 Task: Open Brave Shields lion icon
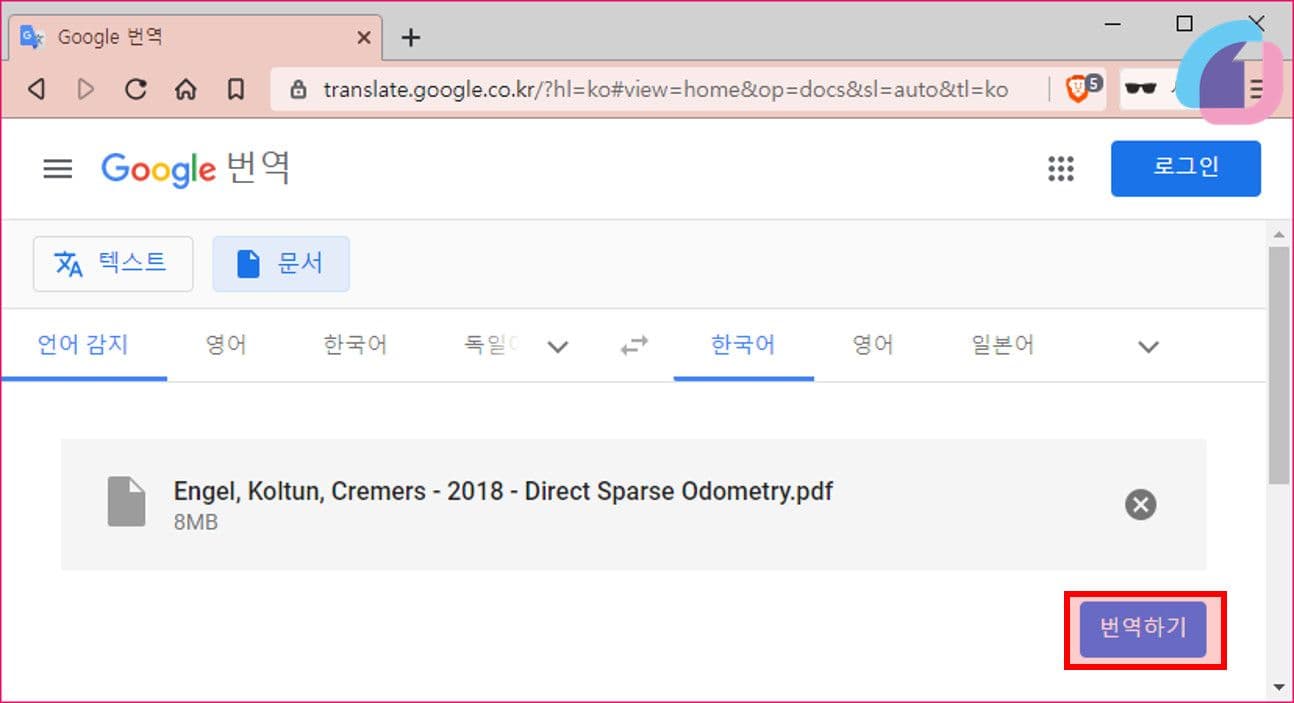pos(1079,89)
